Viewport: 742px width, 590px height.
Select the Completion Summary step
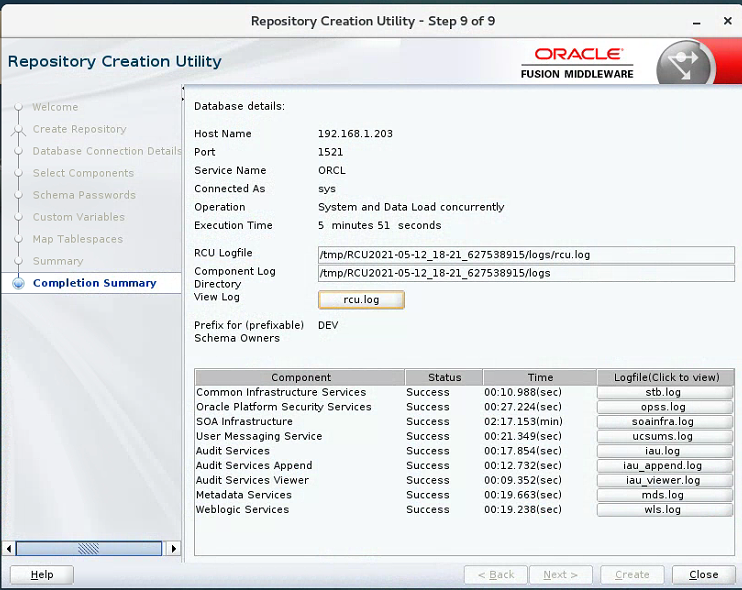95,283
